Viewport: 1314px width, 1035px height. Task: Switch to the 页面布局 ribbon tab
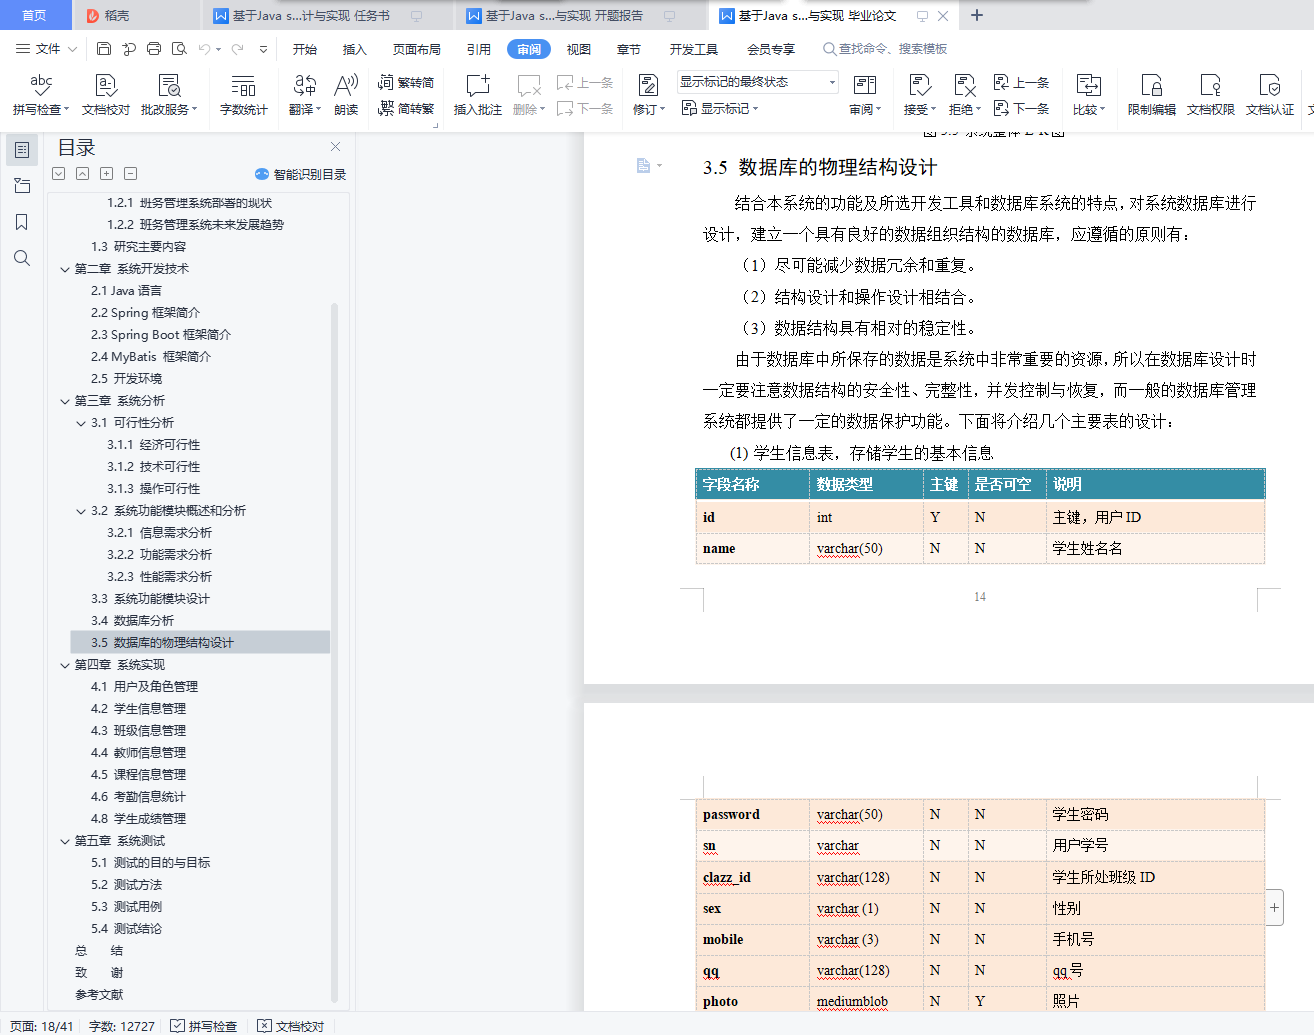point(417,49)
